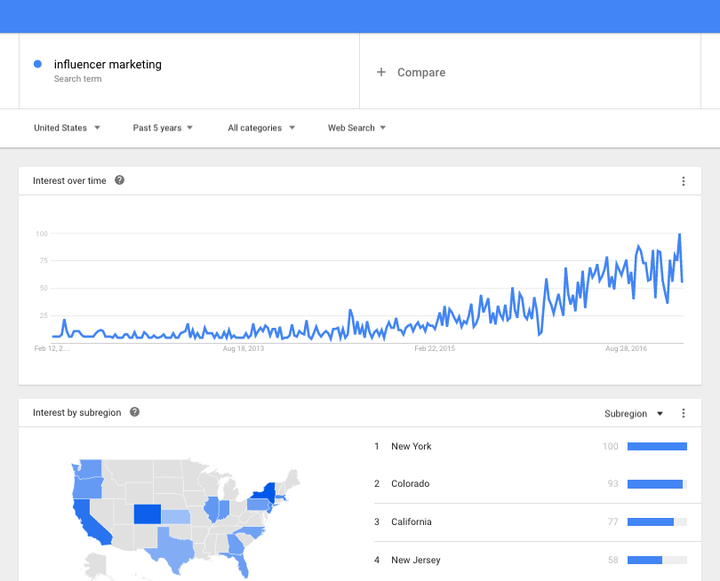Edit the influencer marketing search term

click(x=108, y=65)
